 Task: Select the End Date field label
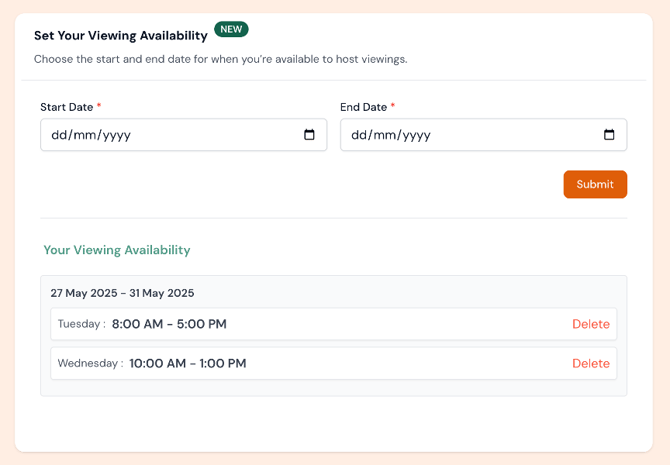pyautogui.click(x=363, y=107)
